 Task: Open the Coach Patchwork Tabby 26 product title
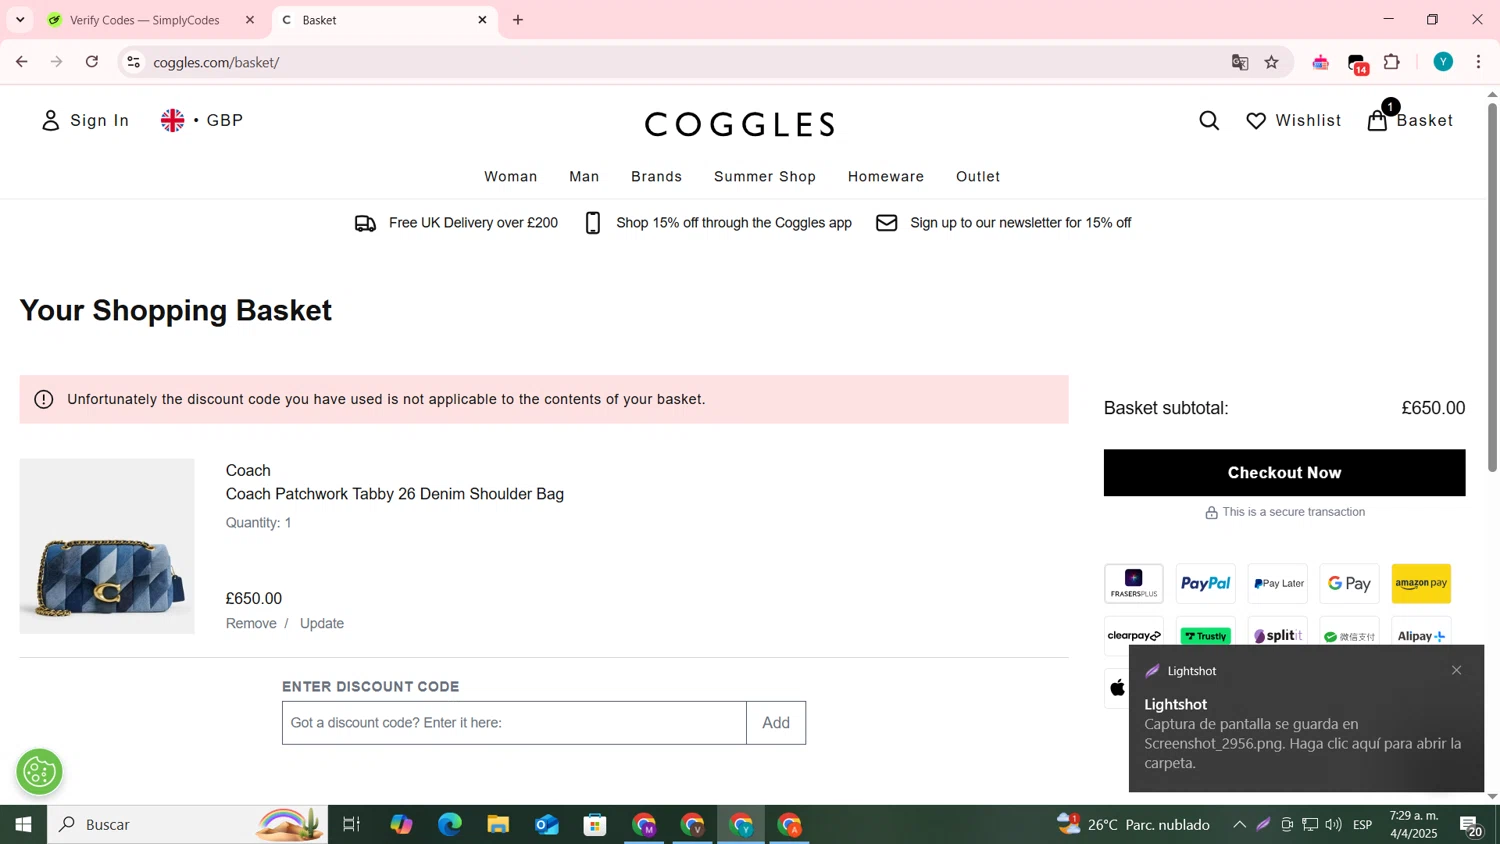coord(395,494)
